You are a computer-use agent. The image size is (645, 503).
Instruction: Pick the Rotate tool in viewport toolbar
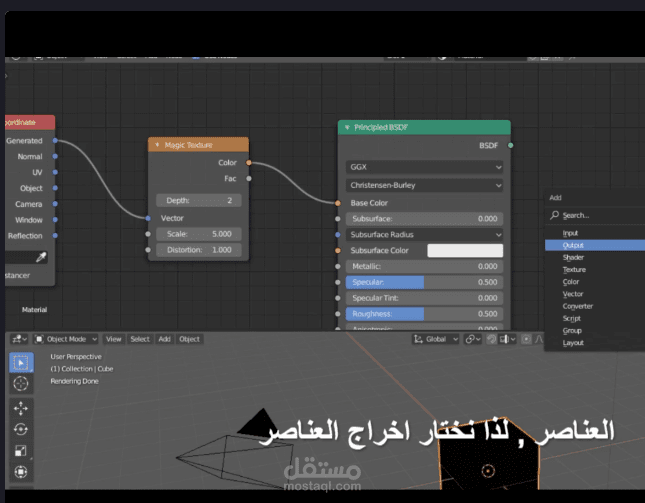pyautogui.click(x=21, y=429)
